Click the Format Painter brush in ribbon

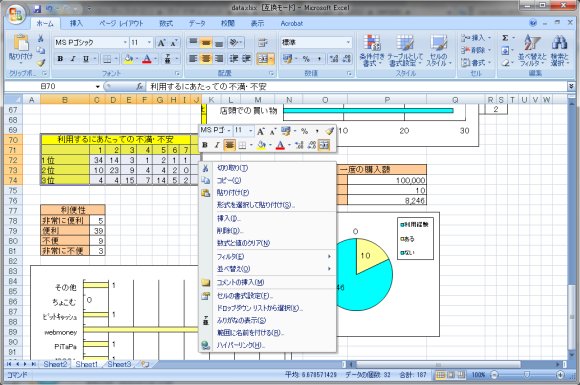coord(40,63)
